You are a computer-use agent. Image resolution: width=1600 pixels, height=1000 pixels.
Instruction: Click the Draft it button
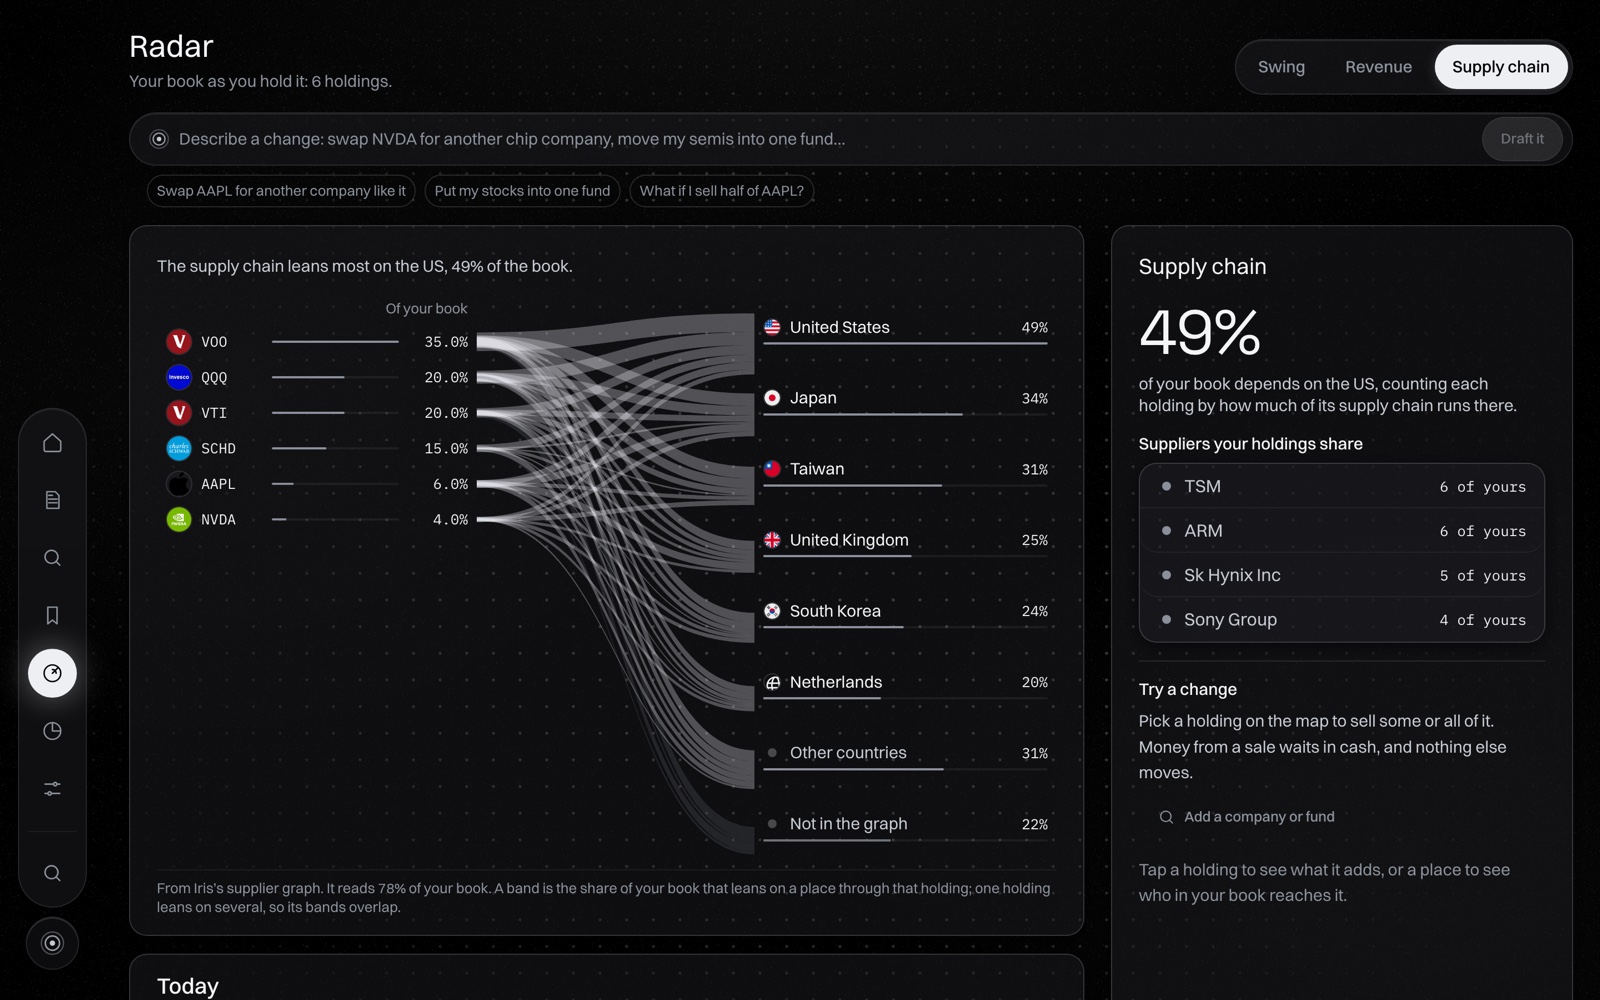pos(1522,139)
